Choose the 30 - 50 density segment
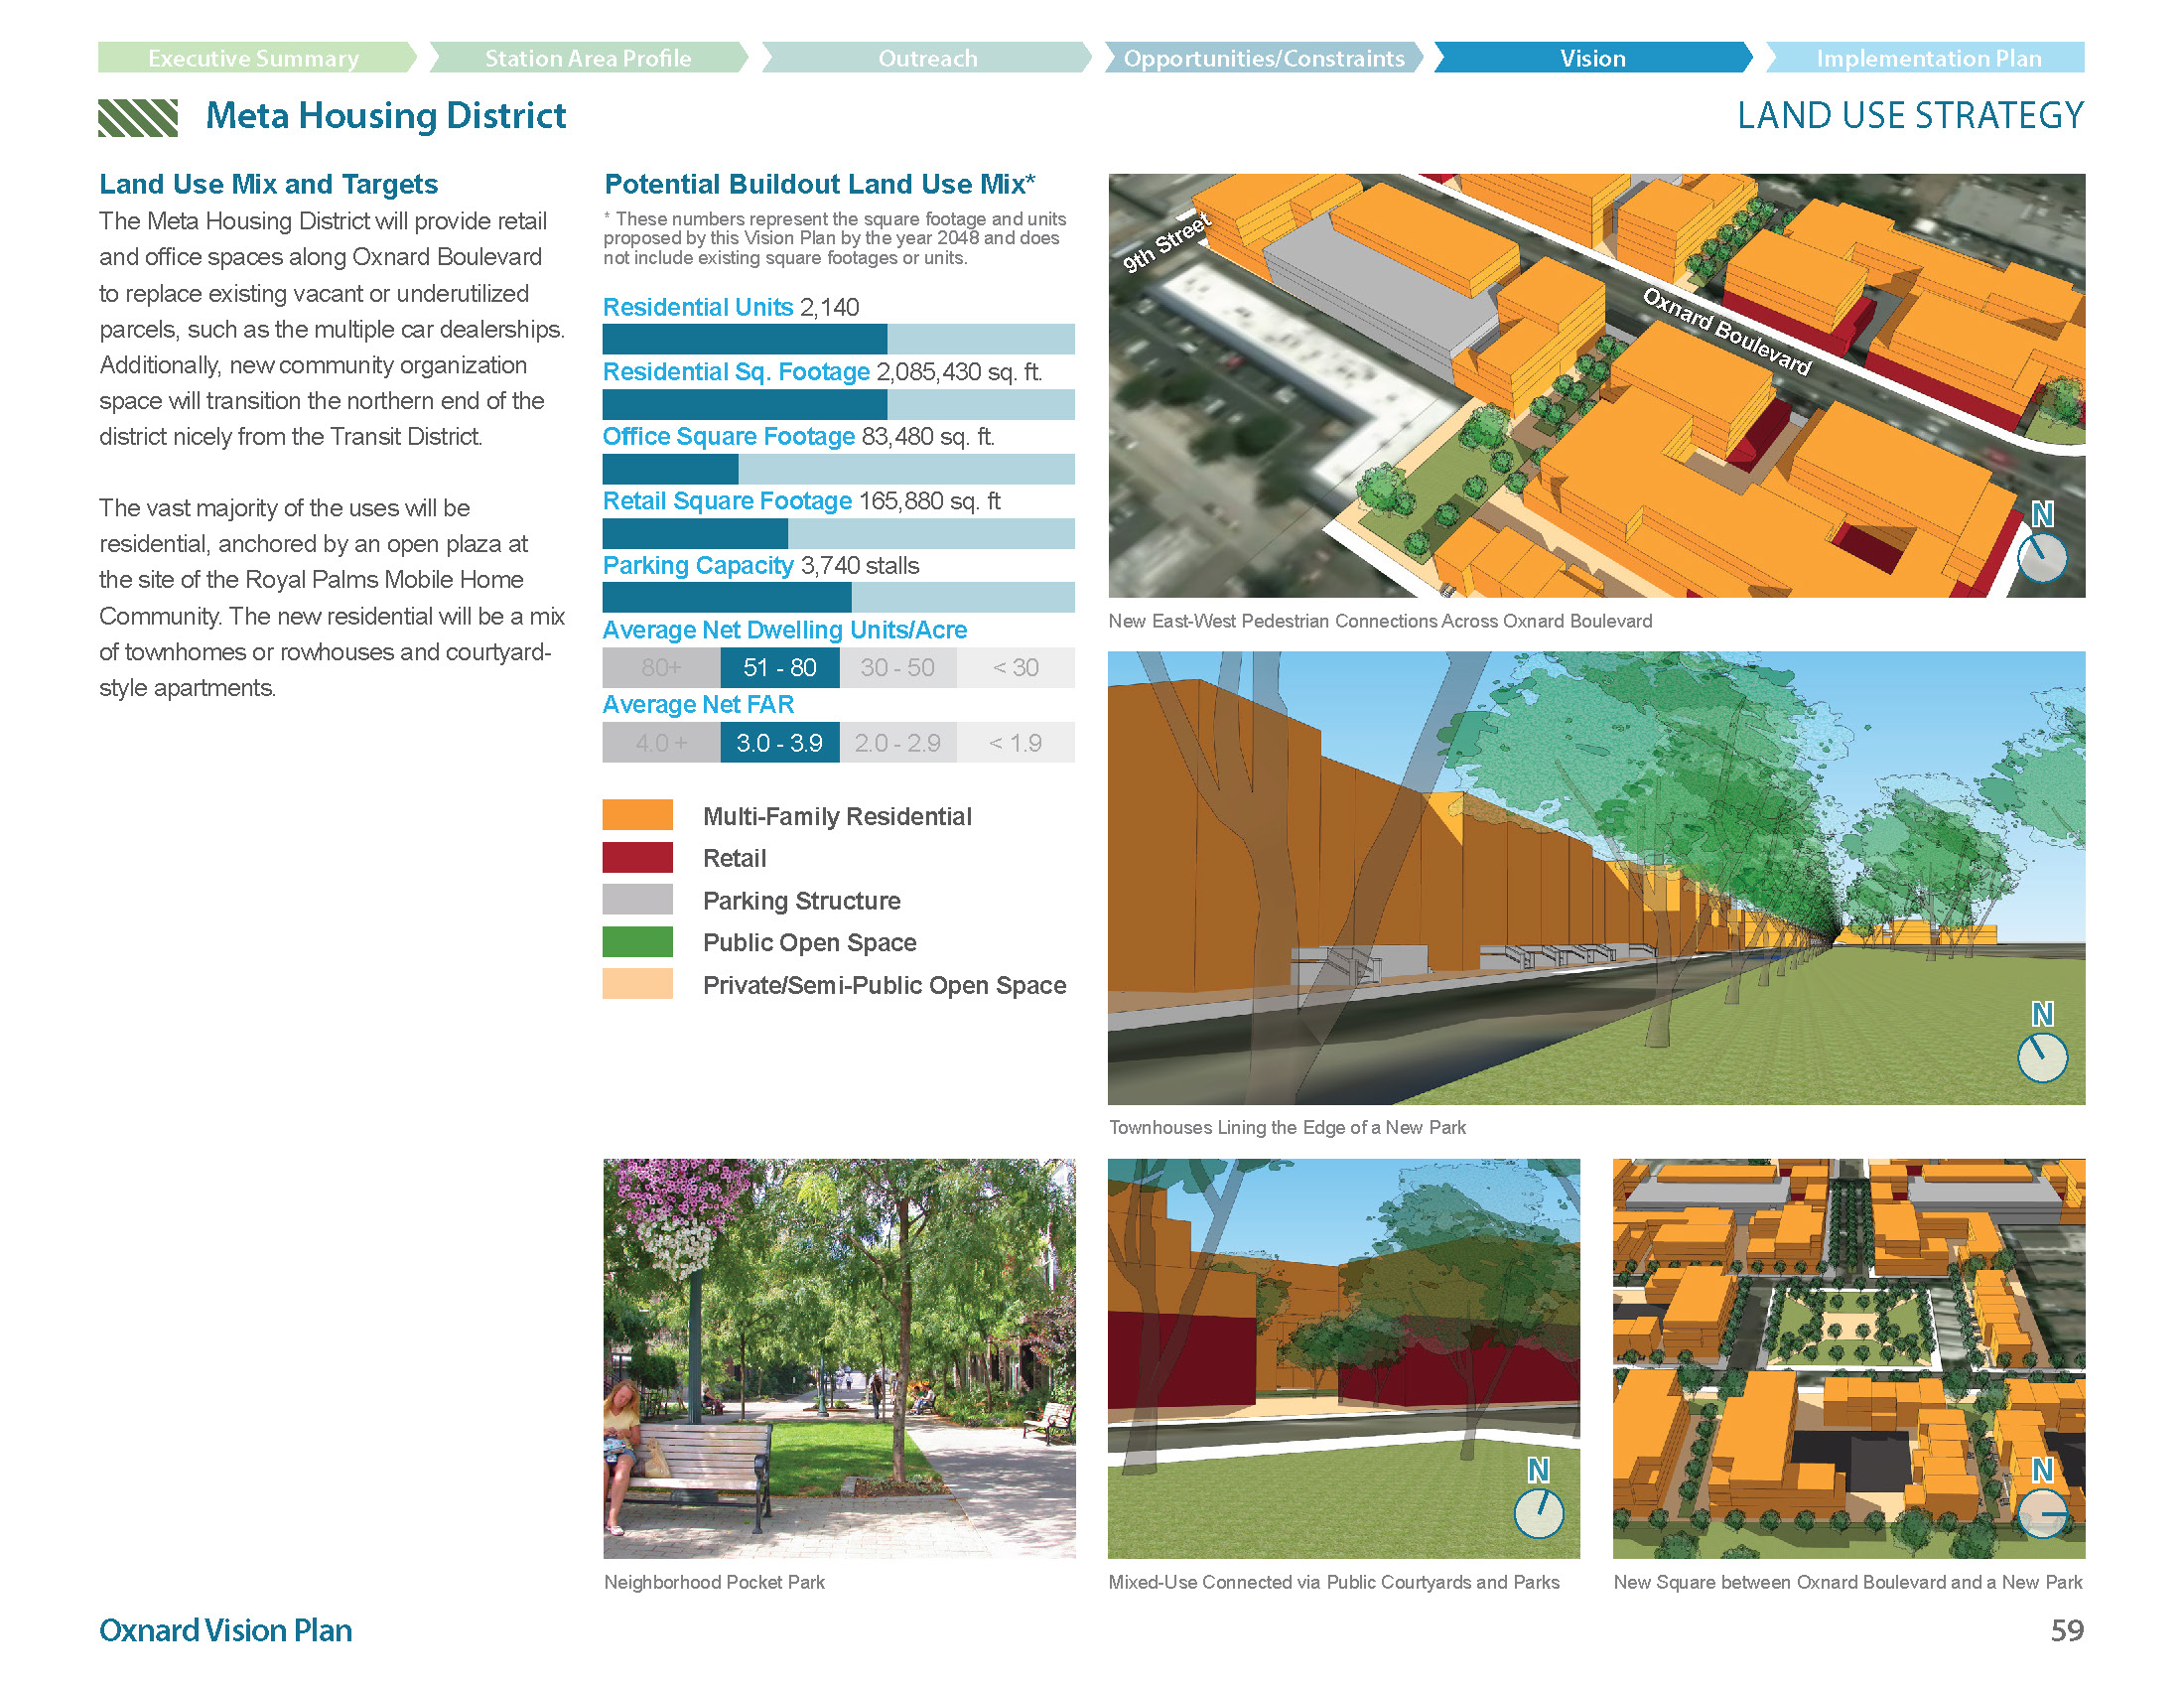The width and height of the screenshot is (2184, 1688). [x=897, y=667]
